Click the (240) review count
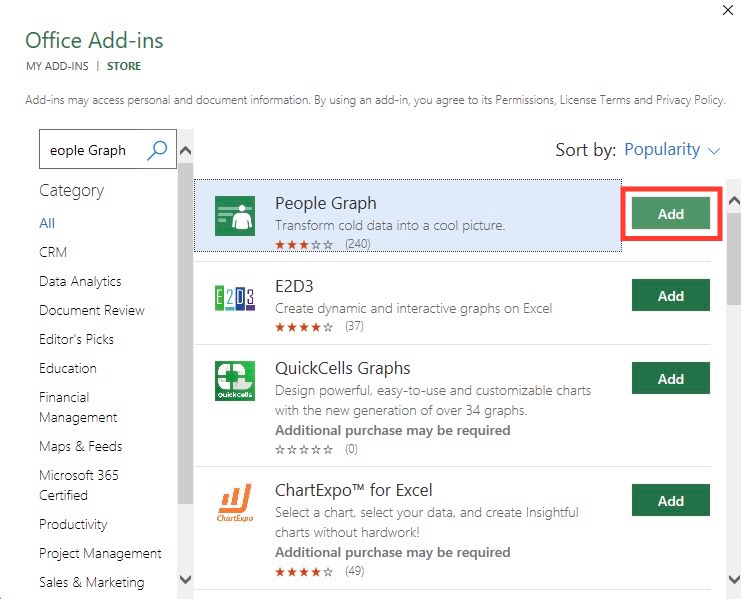This screenshot has height=599, width=741. click(358, 244)
